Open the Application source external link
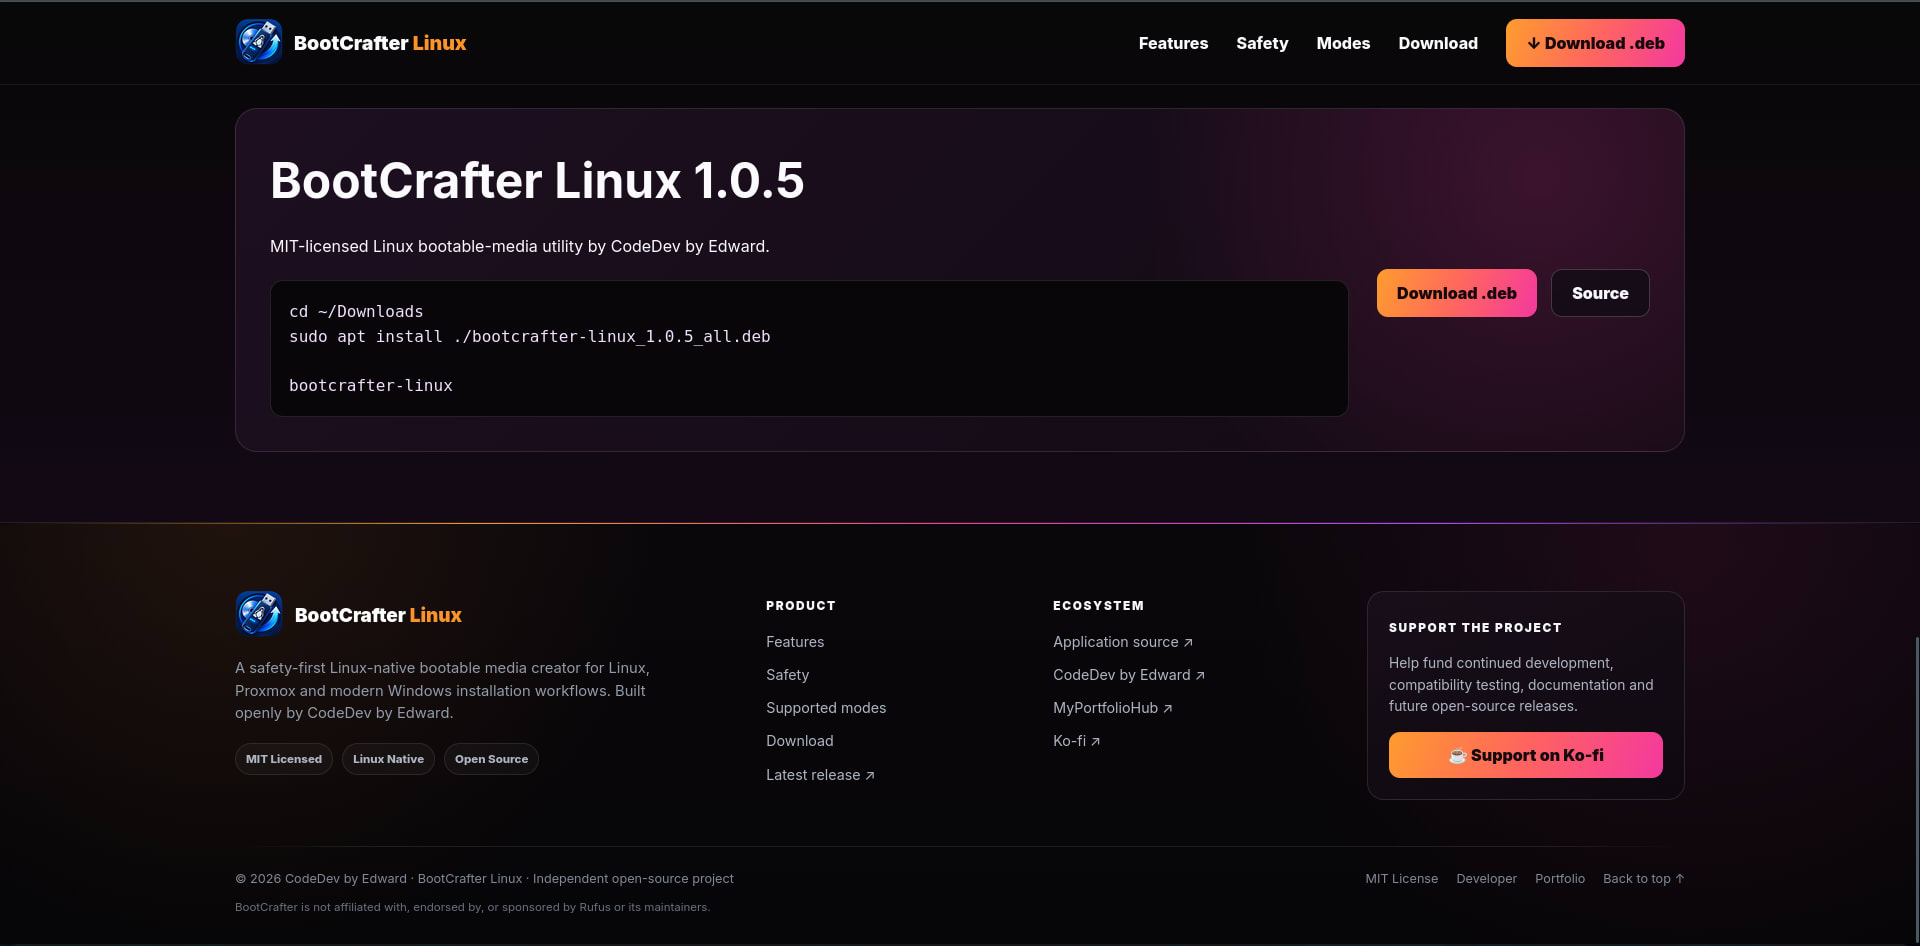 [1123, 642]
